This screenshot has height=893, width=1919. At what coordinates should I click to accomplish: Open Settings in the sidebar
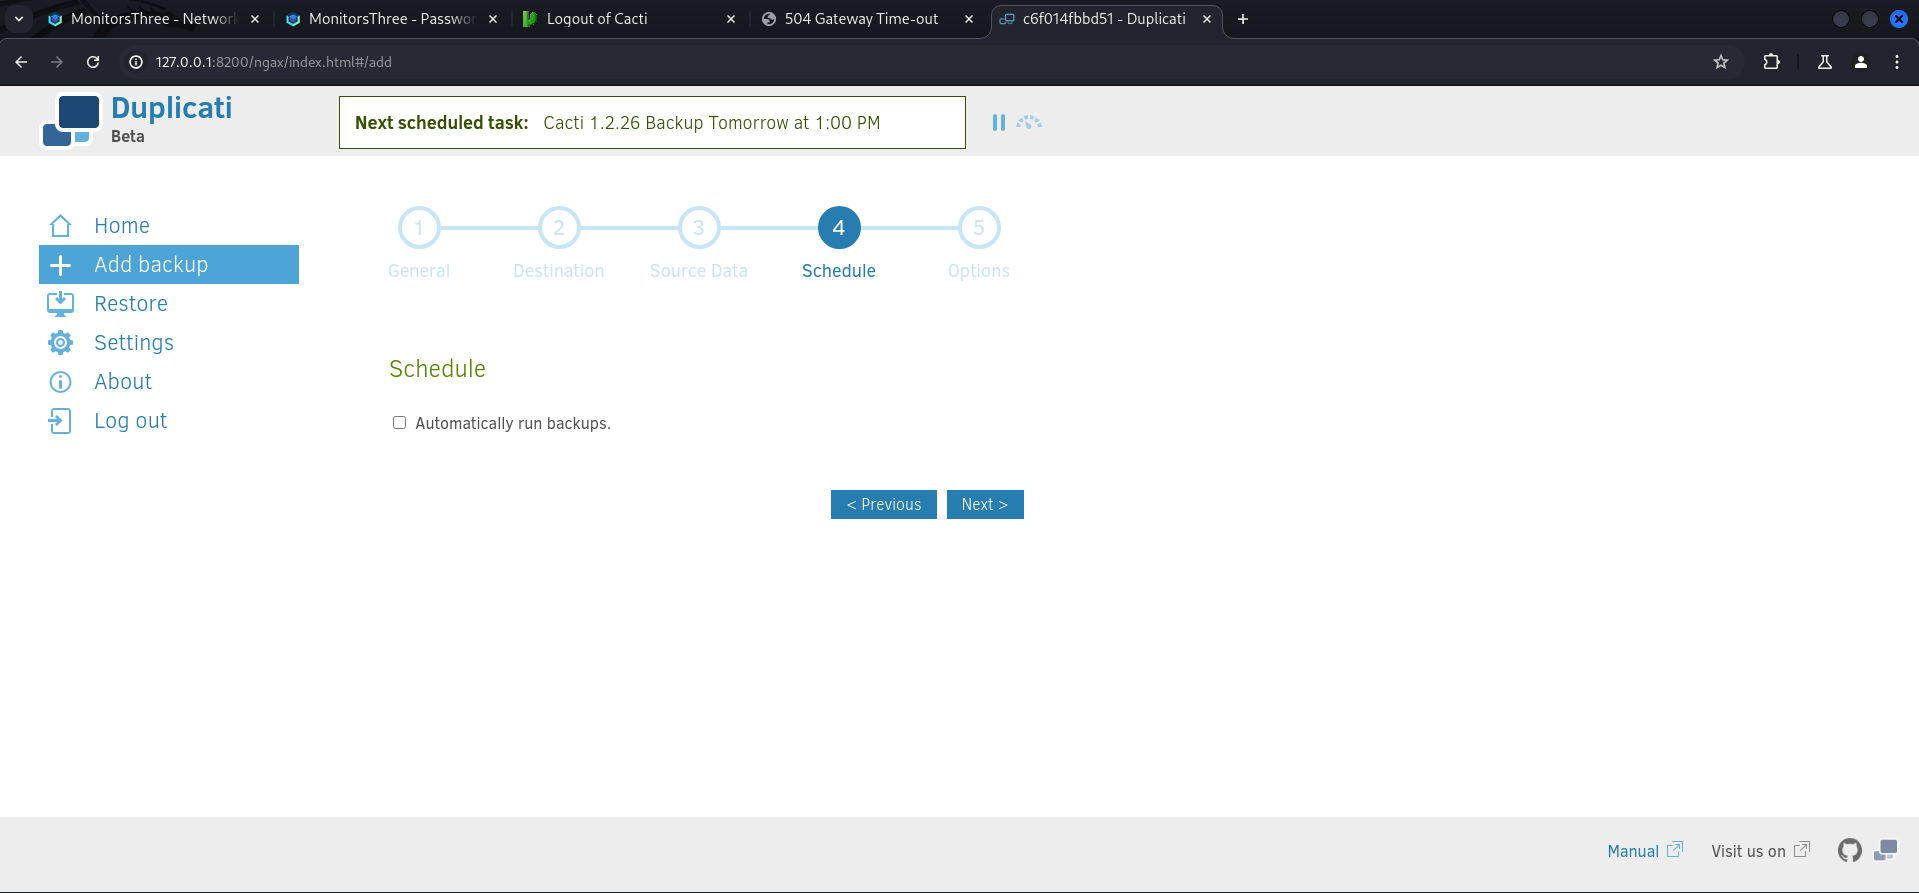point(134,343)
